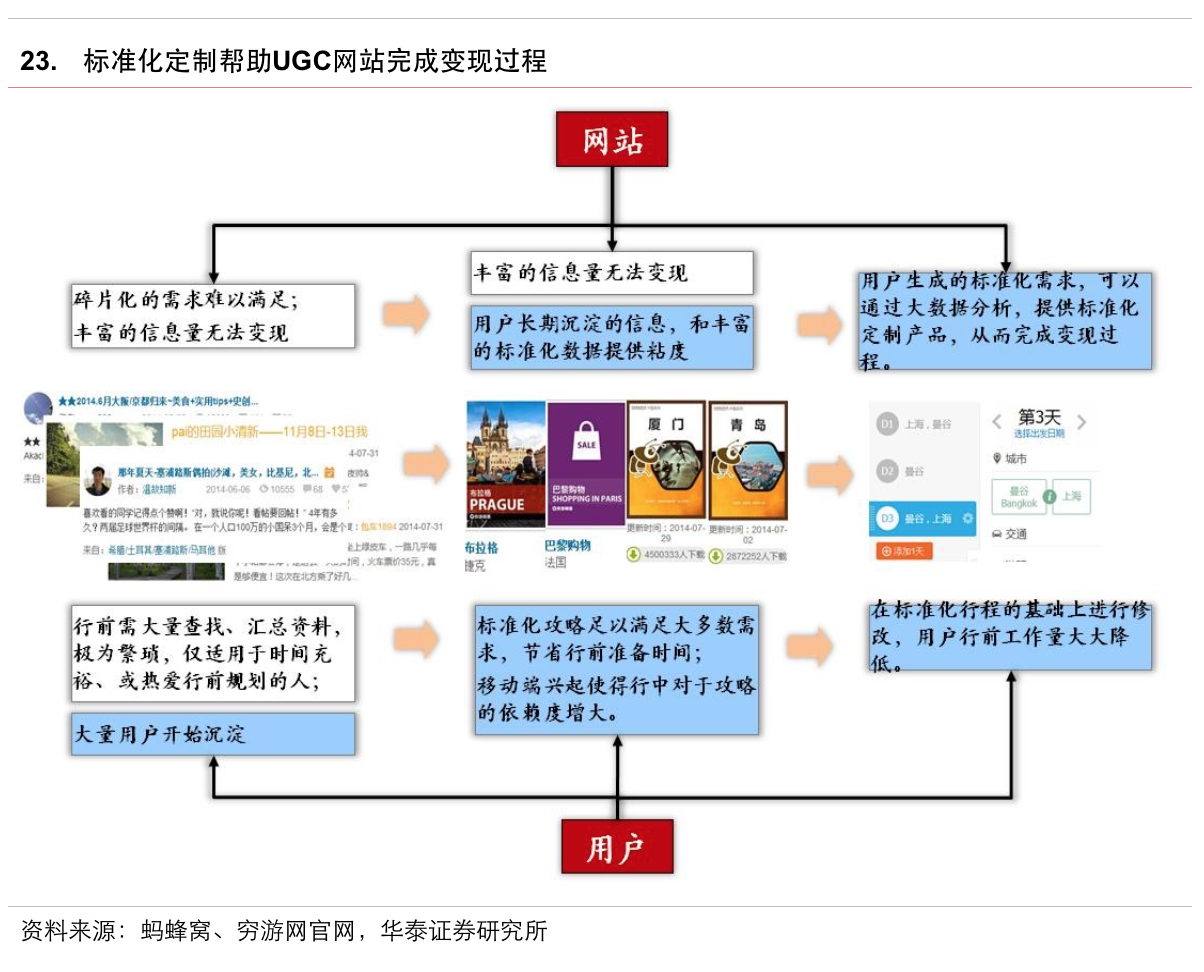This screenshot has width=1204, height=972.
Task: Click the red 用户 box
Action: pos(616,846)
